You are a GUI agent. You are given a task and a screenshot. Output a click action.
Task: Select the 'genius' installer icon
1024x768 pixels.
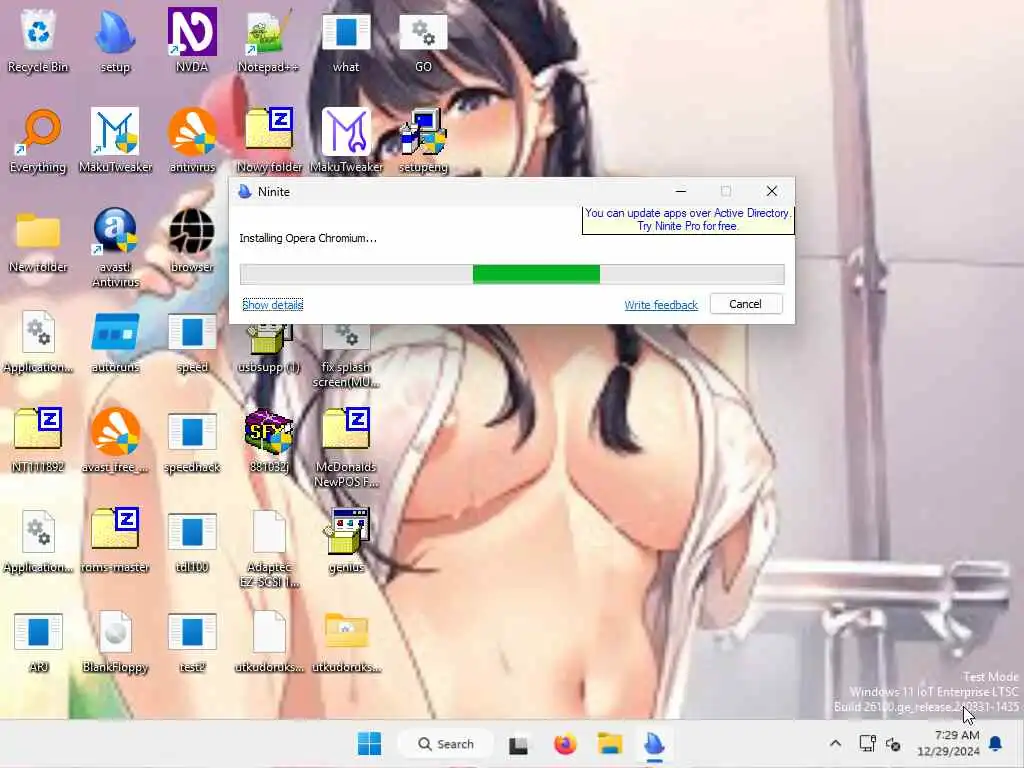pyautogui.click(x=345, y=540)
